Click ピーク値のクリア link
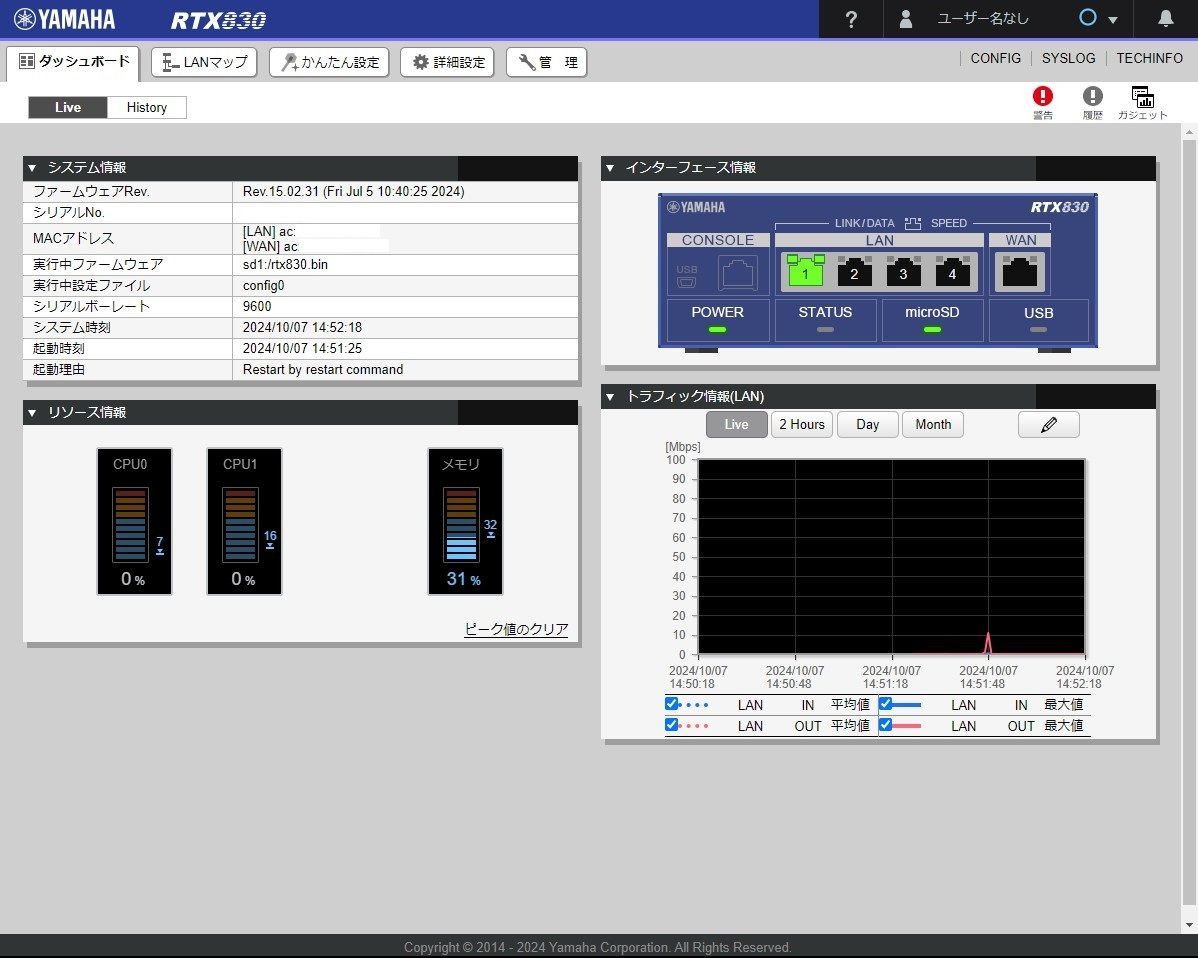The width and height of the screenshot is (1198, 958). coord(516,629)
